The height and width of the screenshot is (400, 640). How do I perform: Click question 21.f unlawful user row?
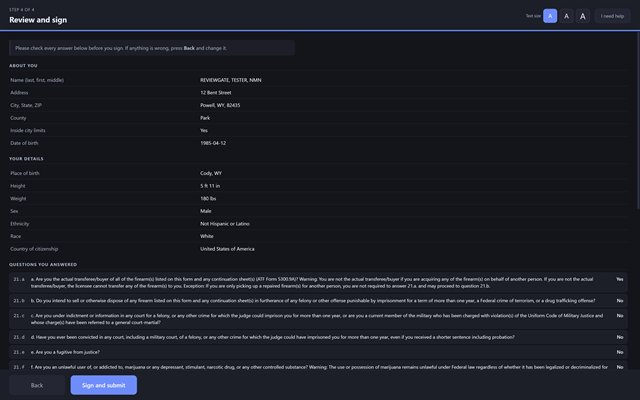[x=318, y=366]
